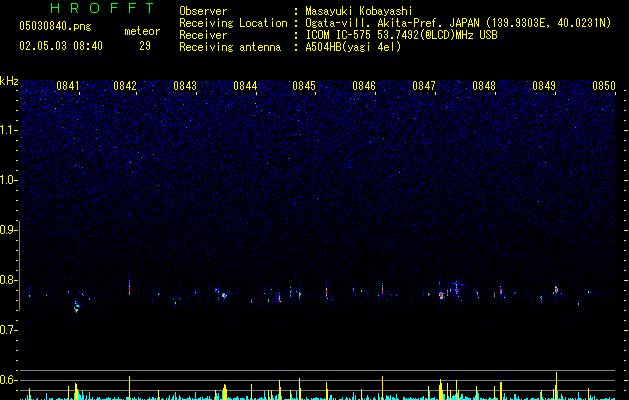The width and height of the screenshot is (629, 400).
Task: Click the 0.6 frequency axis label
Action: (x=8, y=380)
